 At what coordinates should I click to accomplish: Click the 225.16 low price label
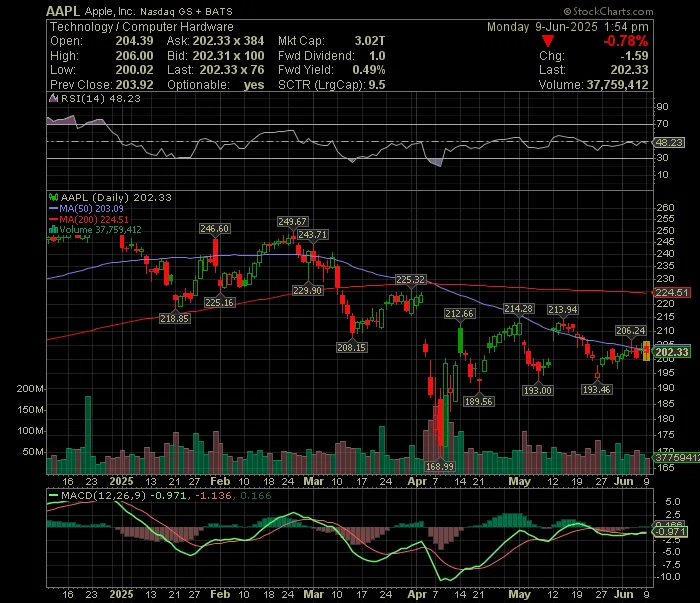(x=219, y=303)
